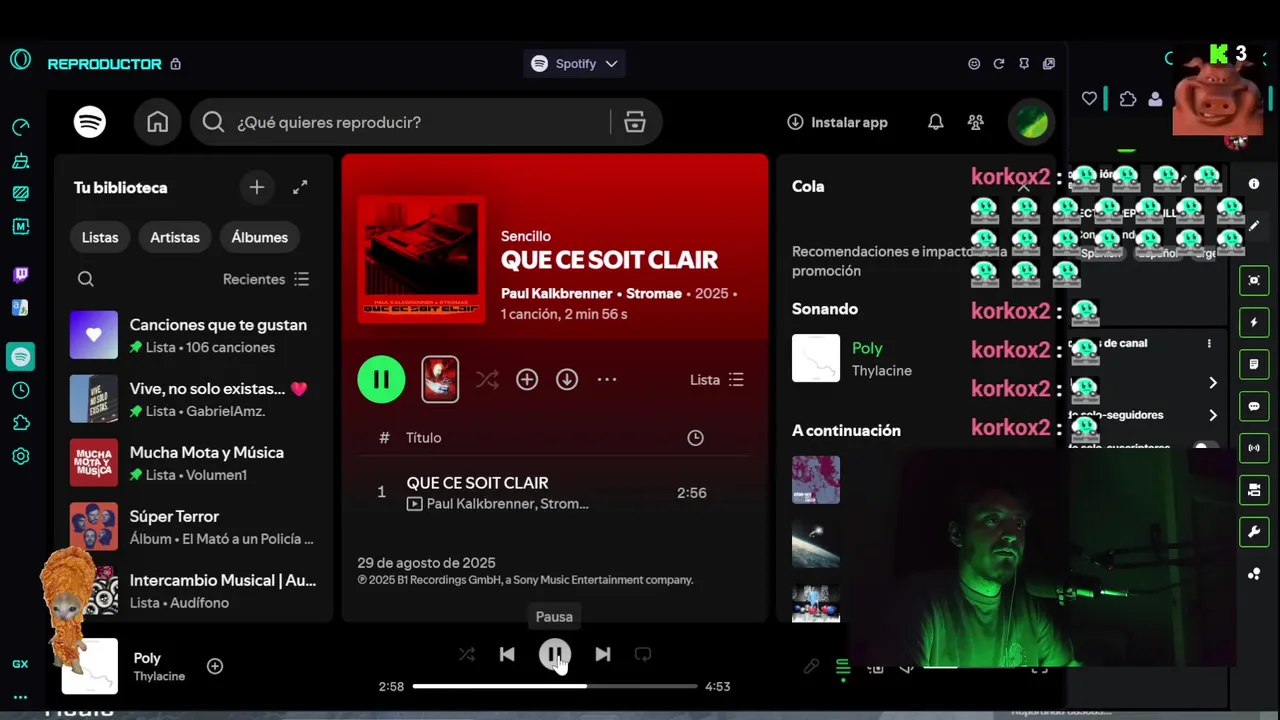Add Poly to liked songs
Screen dimensions: 1280x720
(215, 666)
